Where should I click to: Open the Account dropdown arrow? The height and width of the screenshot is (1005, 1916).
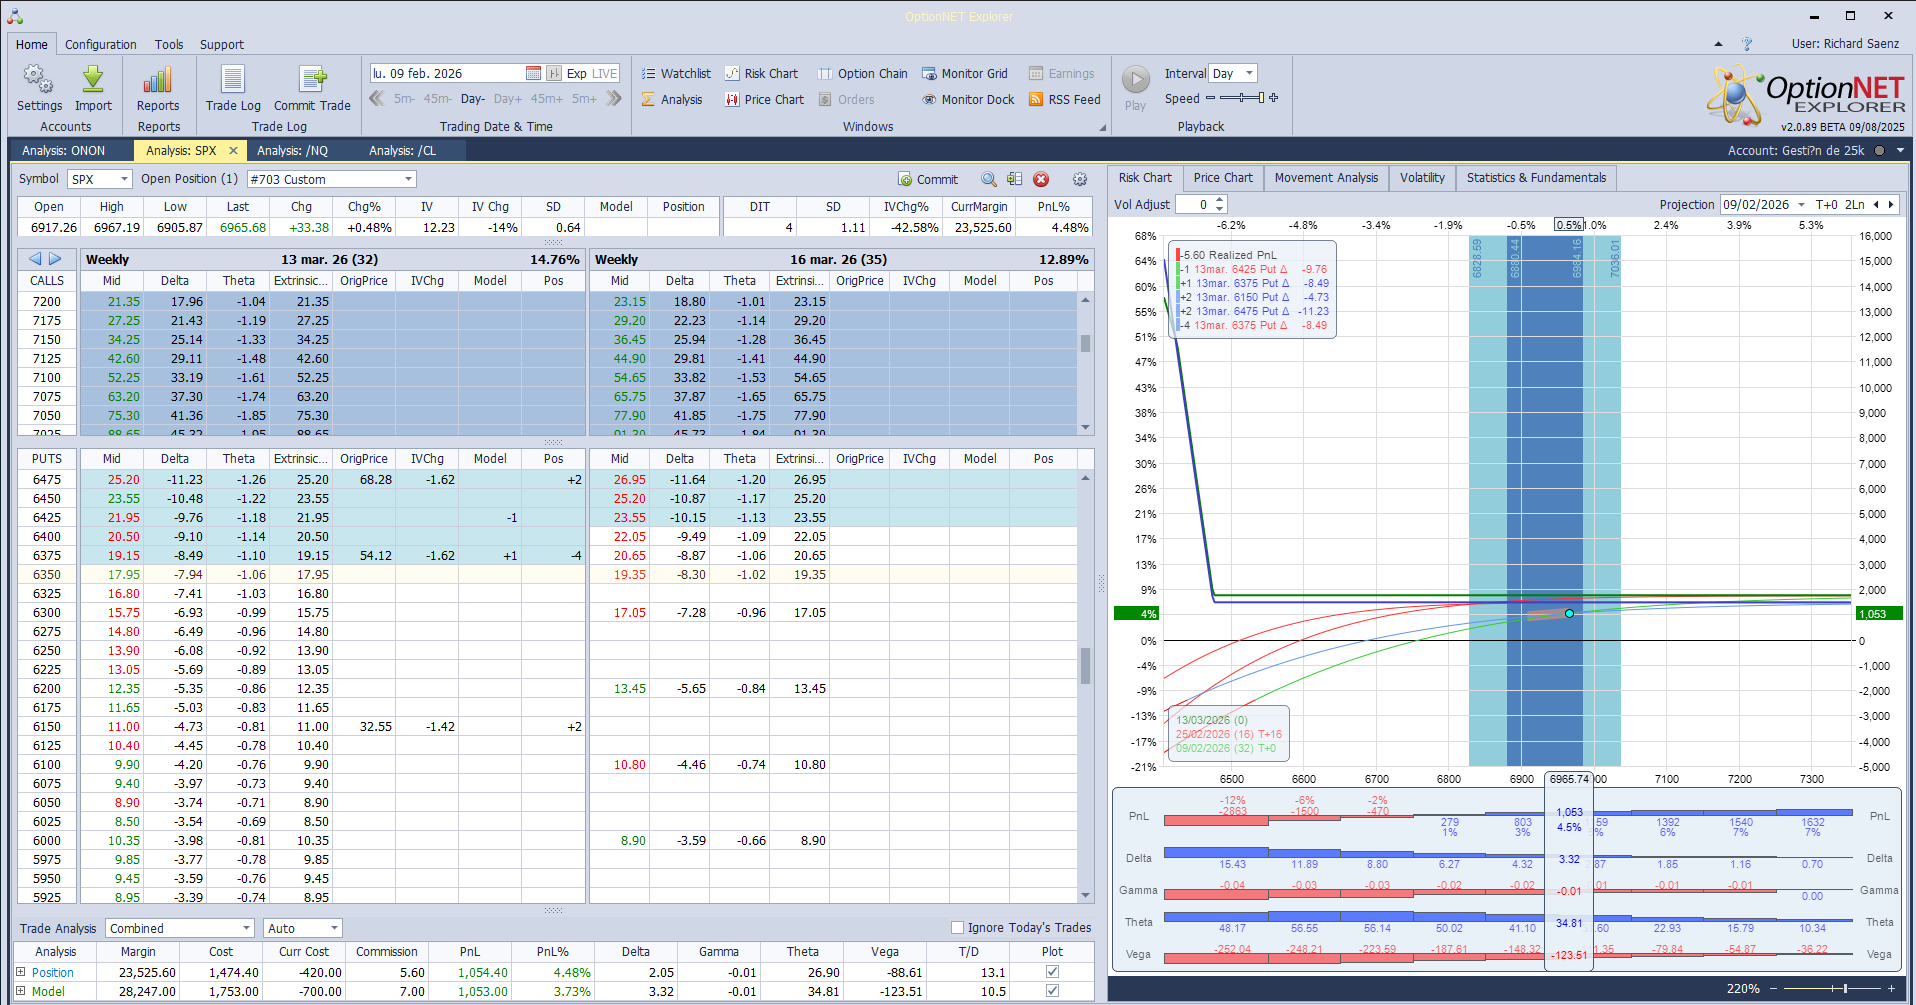coord(1900,150)
